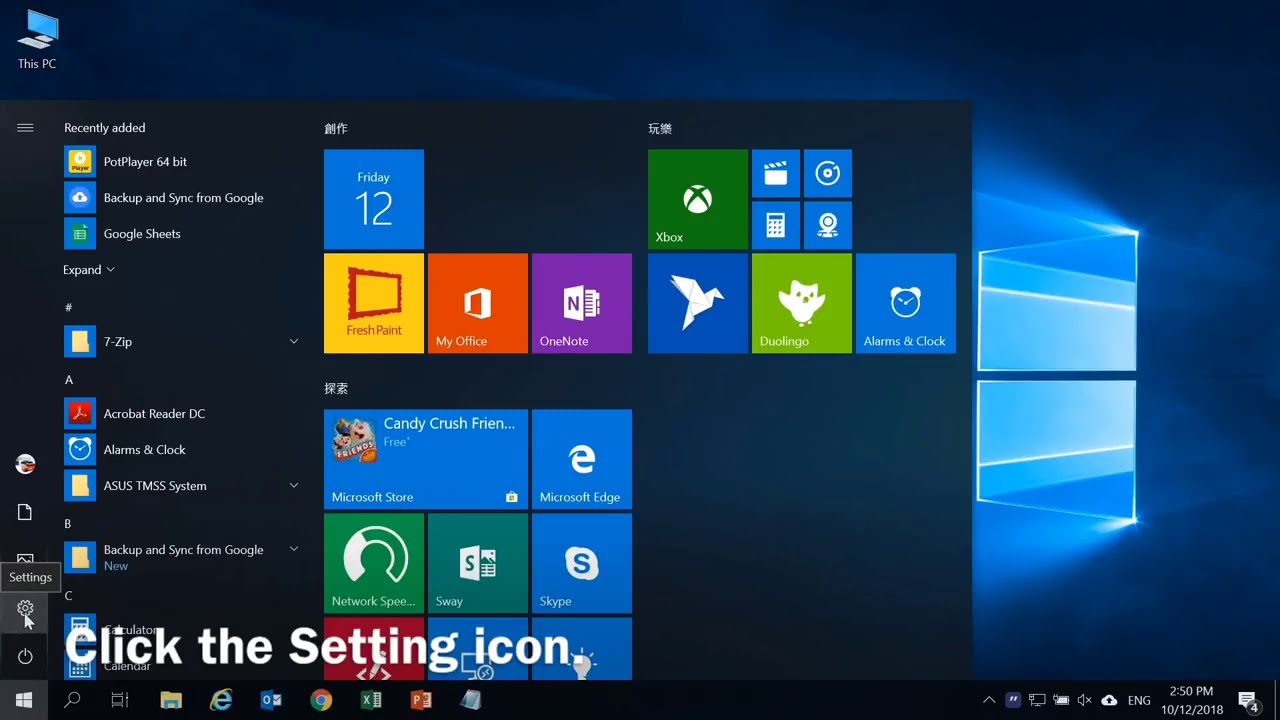Click the C letter header in app list
The image size is (1280, 720).
pyautogui.click(x=68, y=596)
